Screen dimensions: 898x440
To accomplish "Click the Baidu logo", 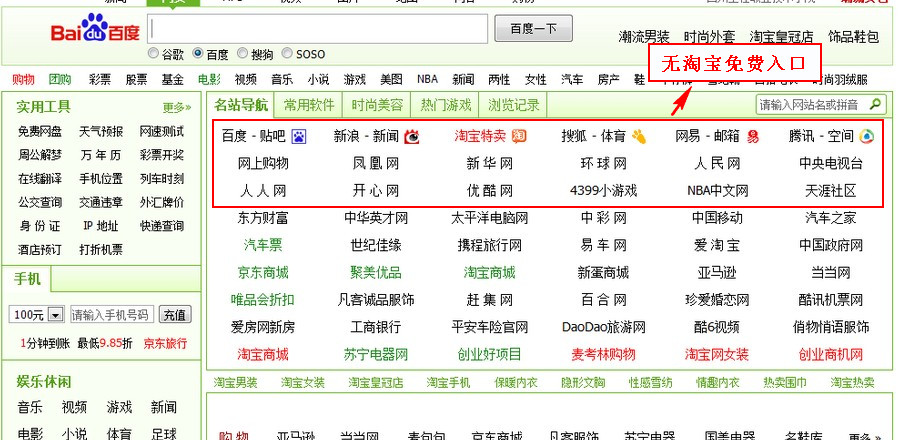I will (95, 30).
